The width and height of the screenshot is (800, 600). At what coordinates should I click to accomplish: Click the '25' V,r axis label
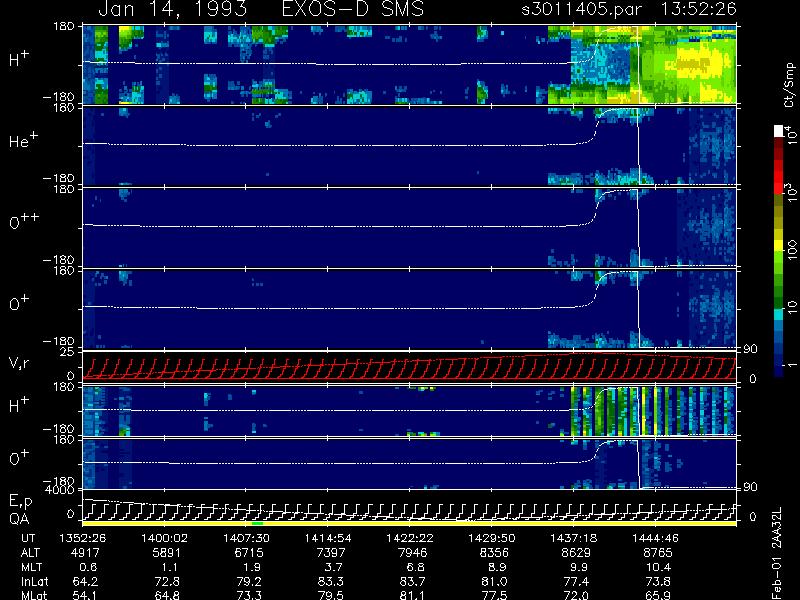[x=67, y=352]
